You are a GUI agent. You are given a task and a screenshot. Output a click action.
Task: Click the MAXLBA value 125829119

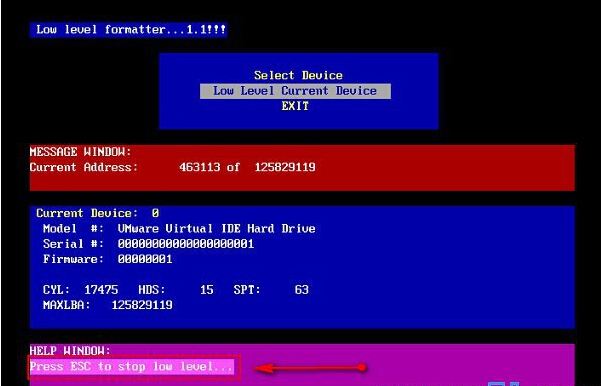tap(142, 306)
